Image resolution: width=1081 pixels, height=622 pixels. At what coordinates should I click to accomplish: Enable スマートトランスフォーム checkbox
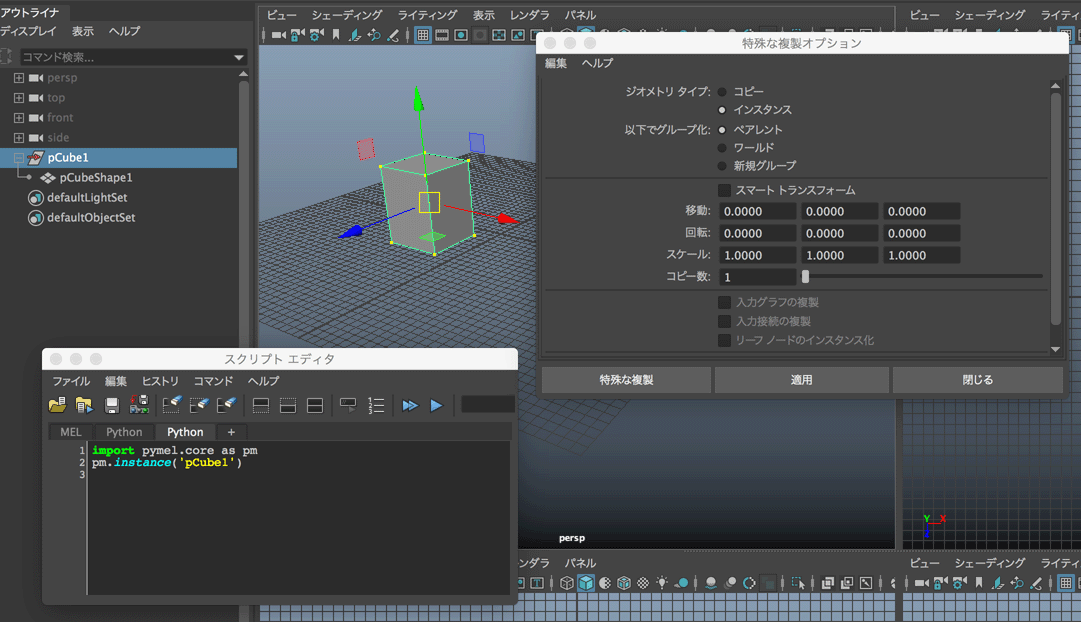pos(722,189)
